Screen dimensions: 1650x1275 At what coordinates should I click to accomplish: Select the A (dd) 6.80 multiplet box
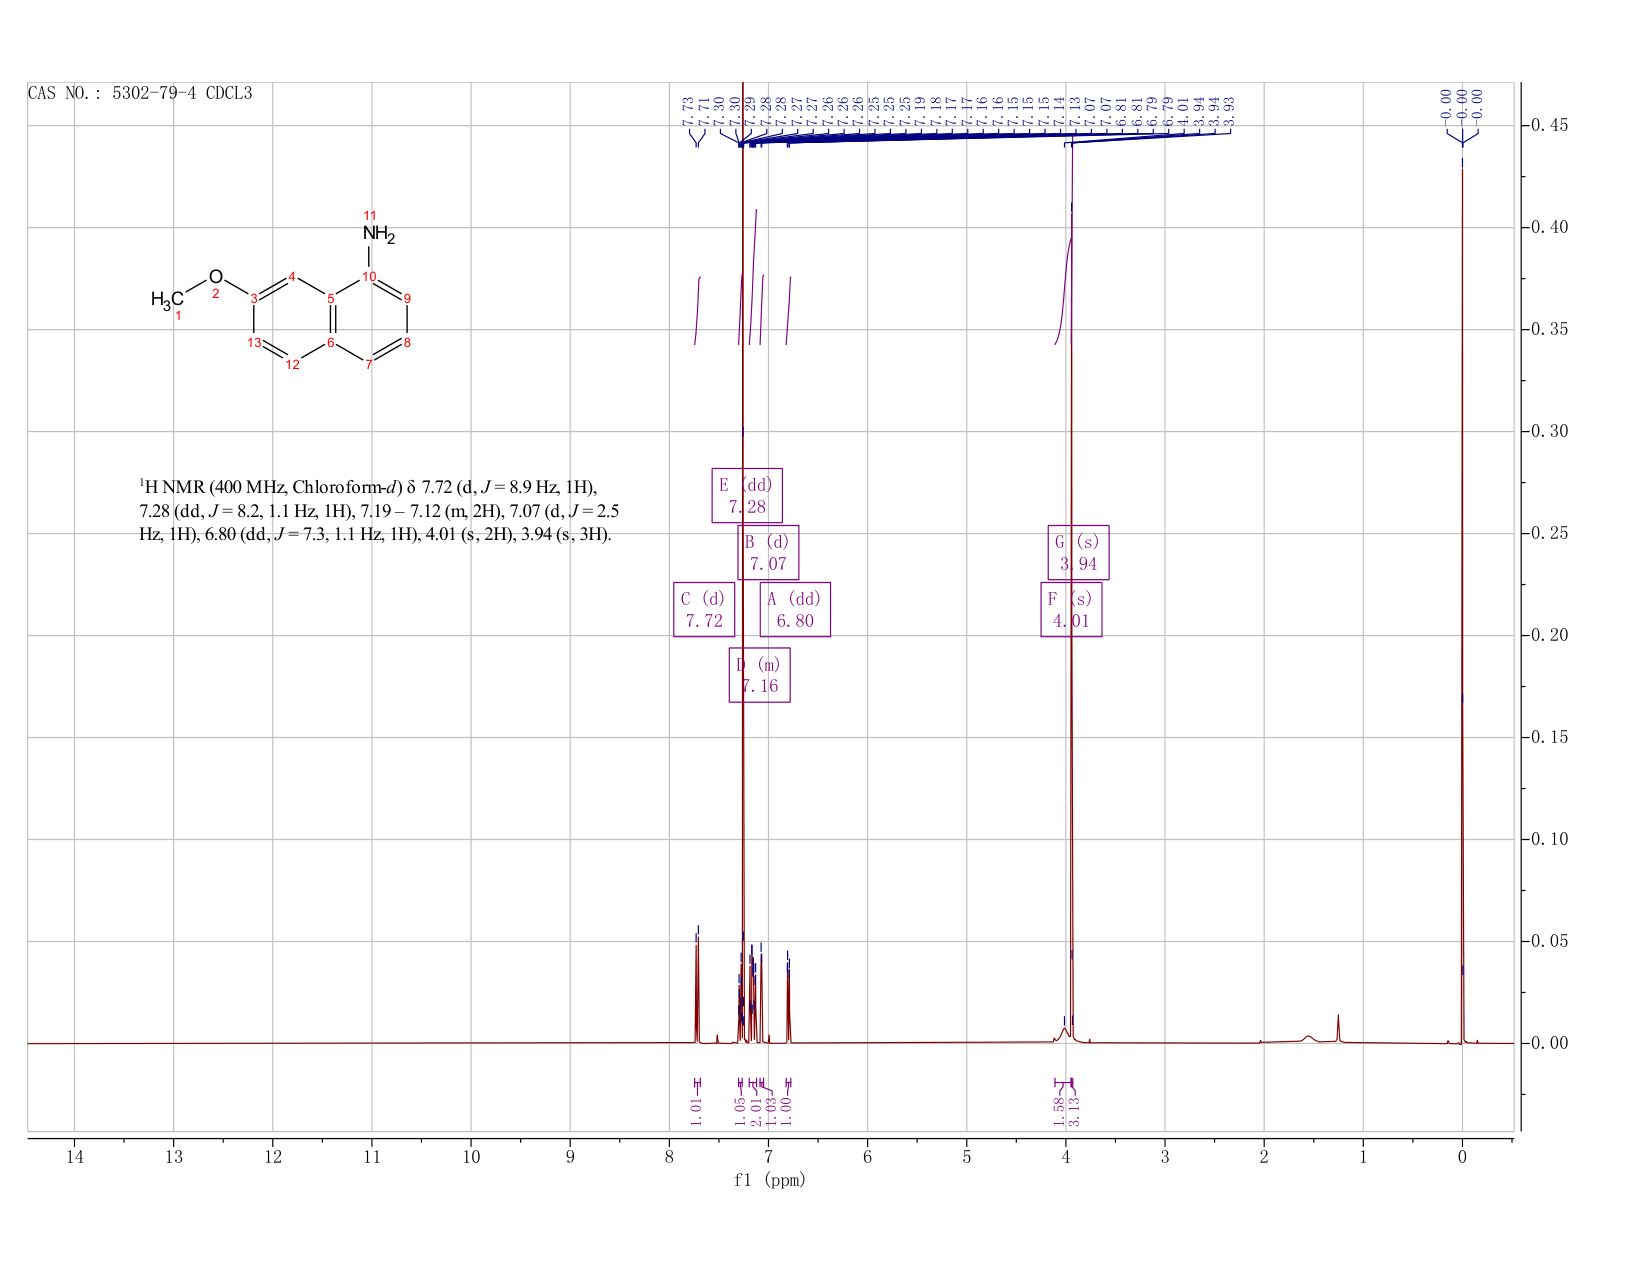(x=795, y=610)
